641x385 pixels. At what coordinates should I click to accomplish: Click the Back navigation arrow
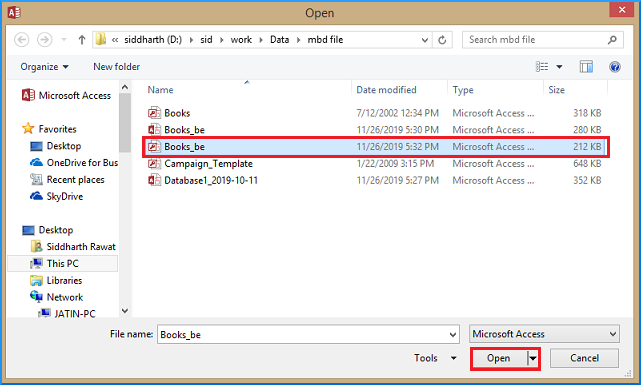click(x=22, y=40)
